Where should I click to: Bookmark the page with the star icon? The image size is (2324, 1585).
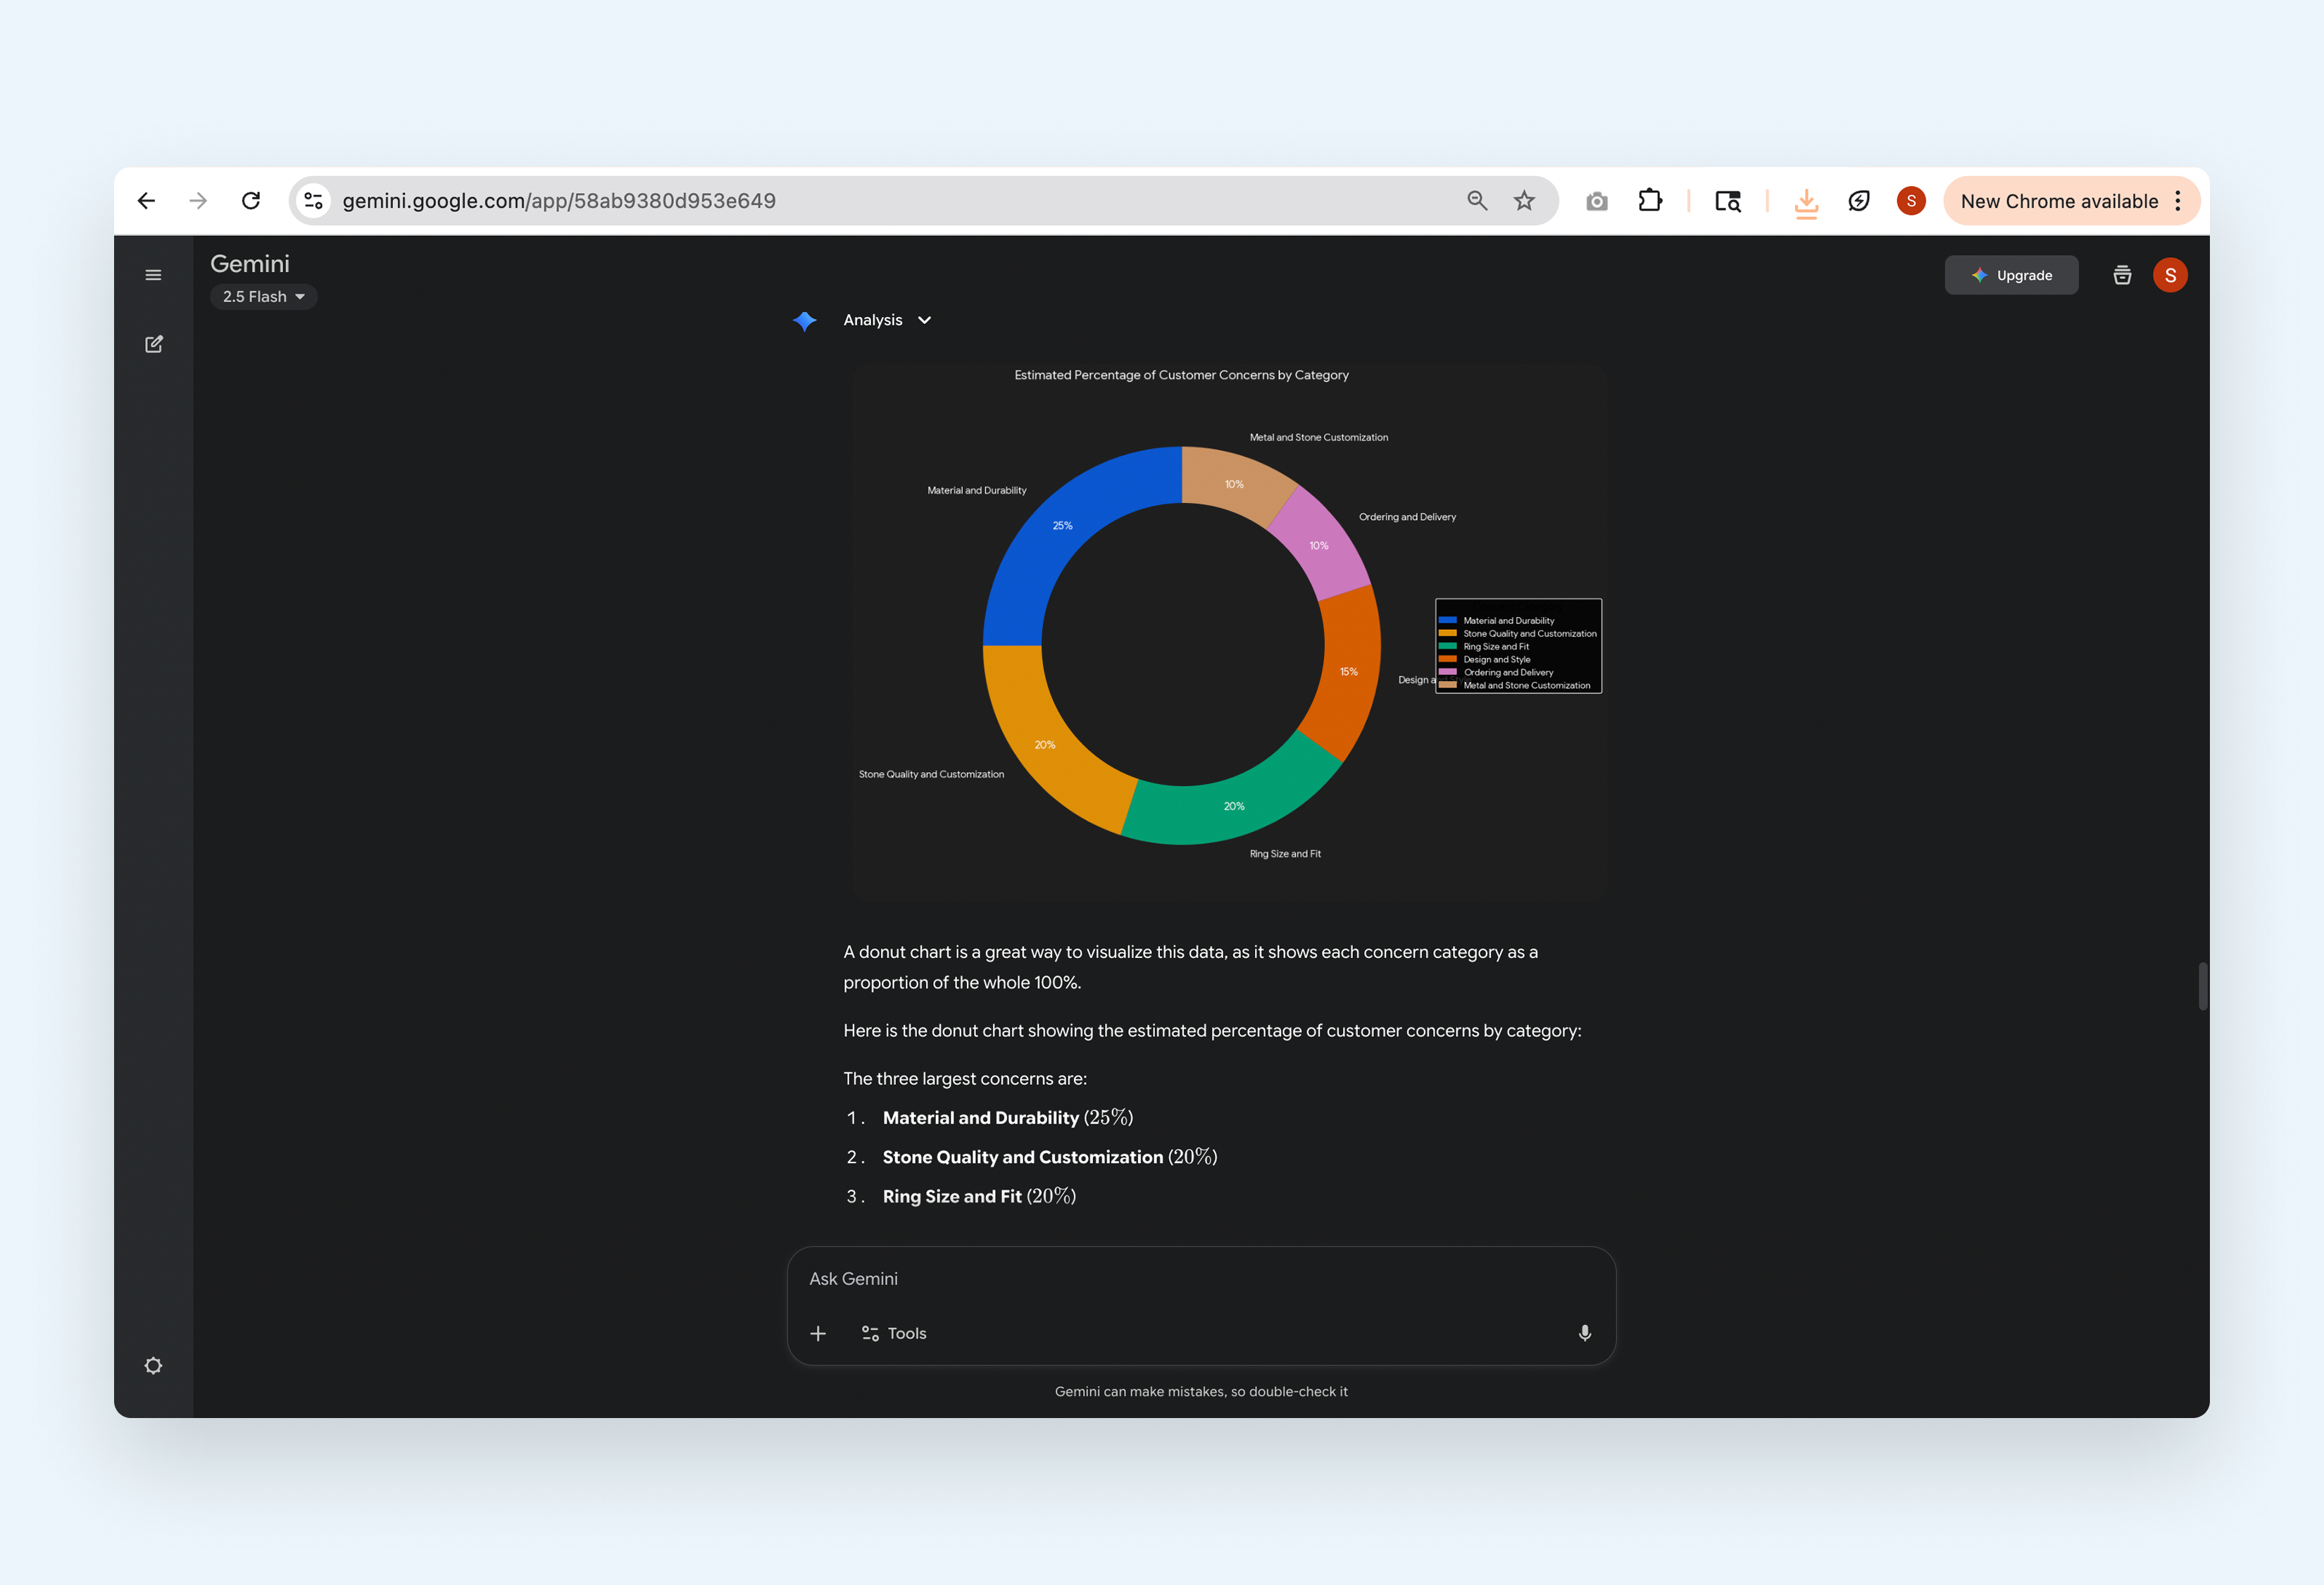pos(1523,201)
